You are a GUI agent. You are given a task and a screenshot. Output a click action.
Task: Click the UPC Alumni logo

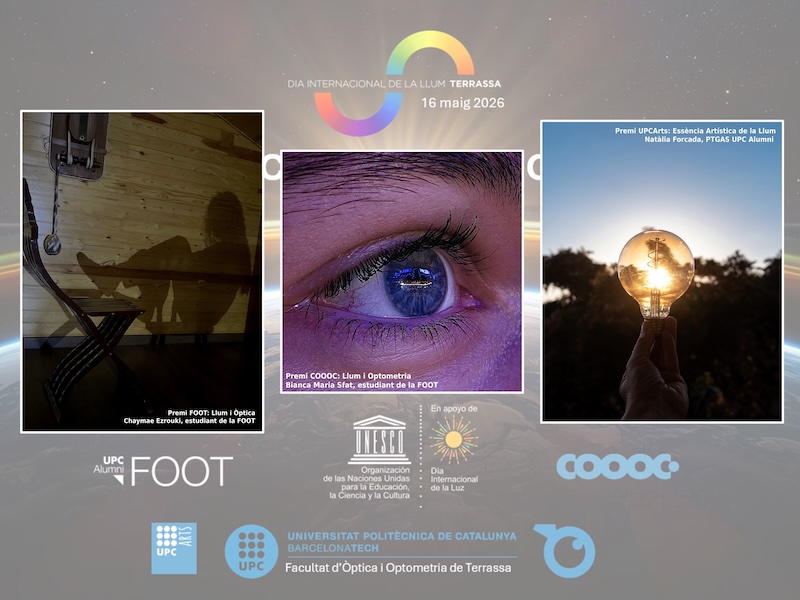pyautogui.click(x=109, y=469)
